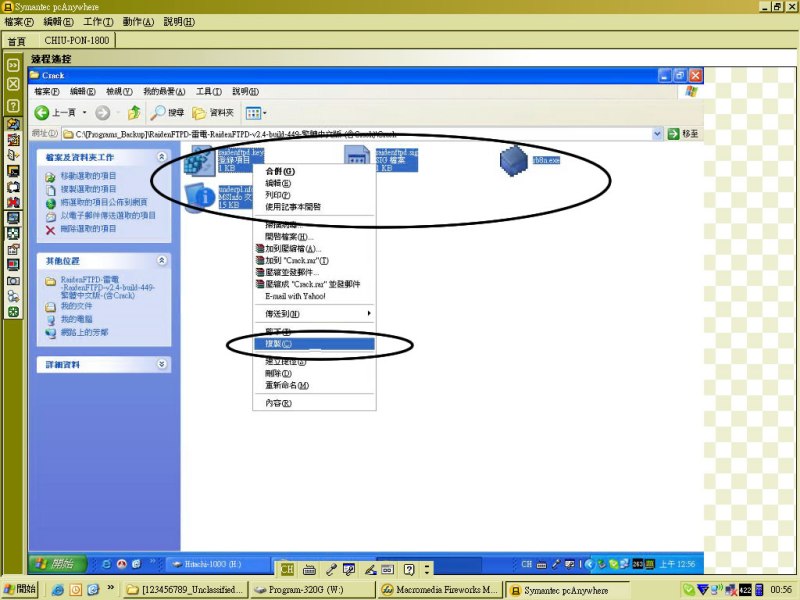
Task: Click 移動選取的項目 task link
Action: (88, 176)
